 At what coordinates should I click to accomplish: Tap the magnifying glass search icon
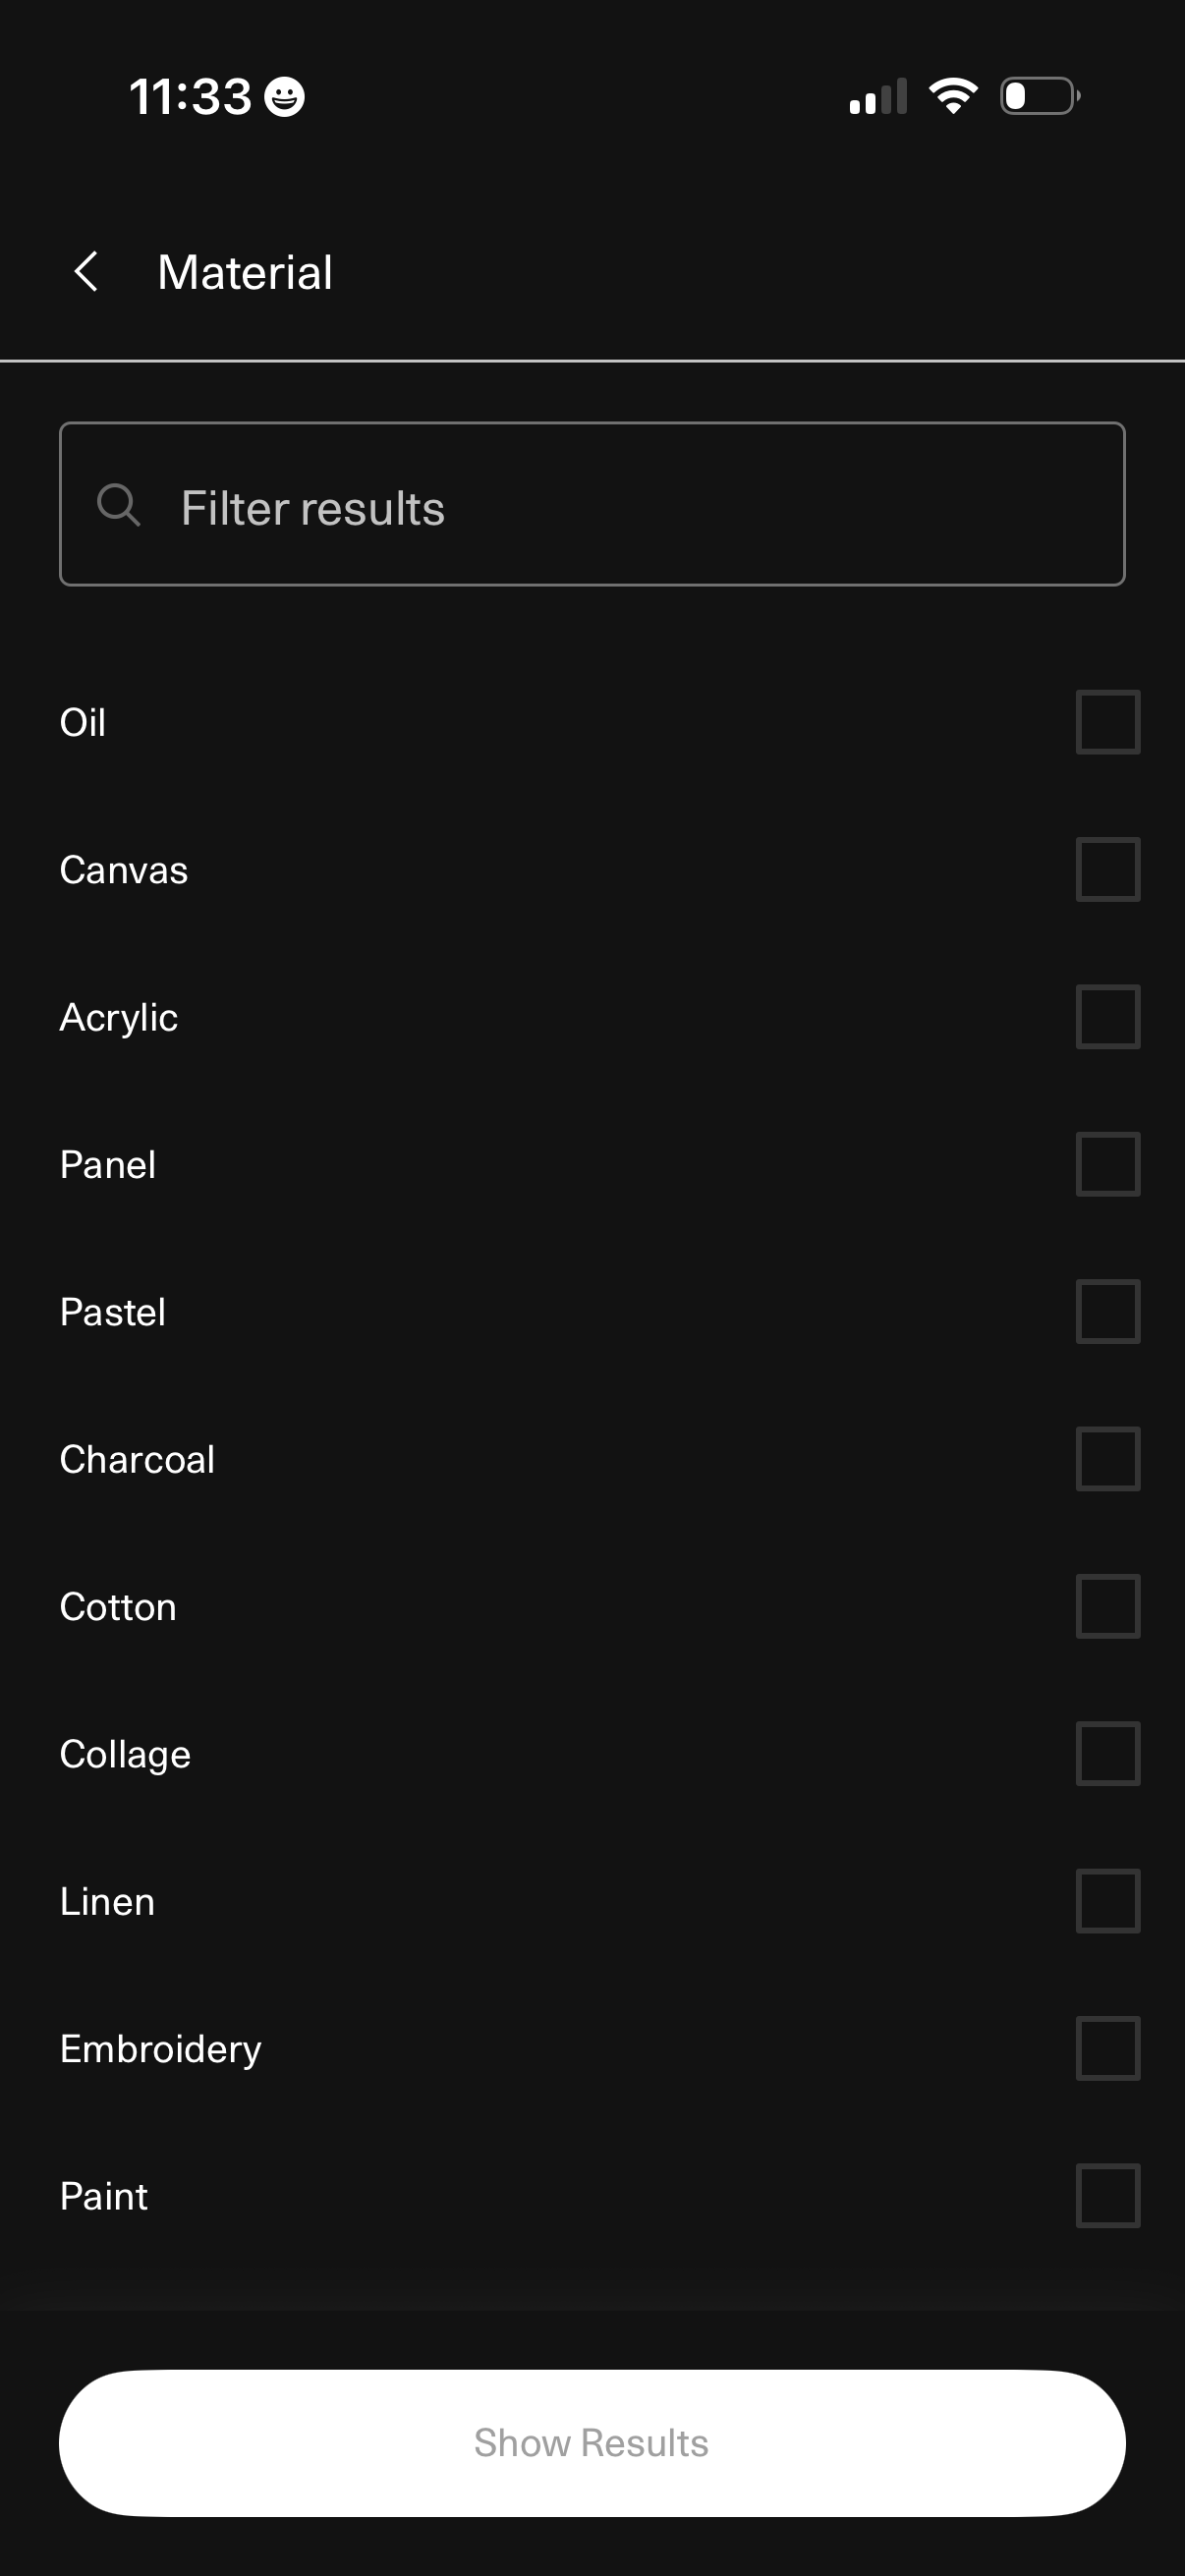(118, 505)
